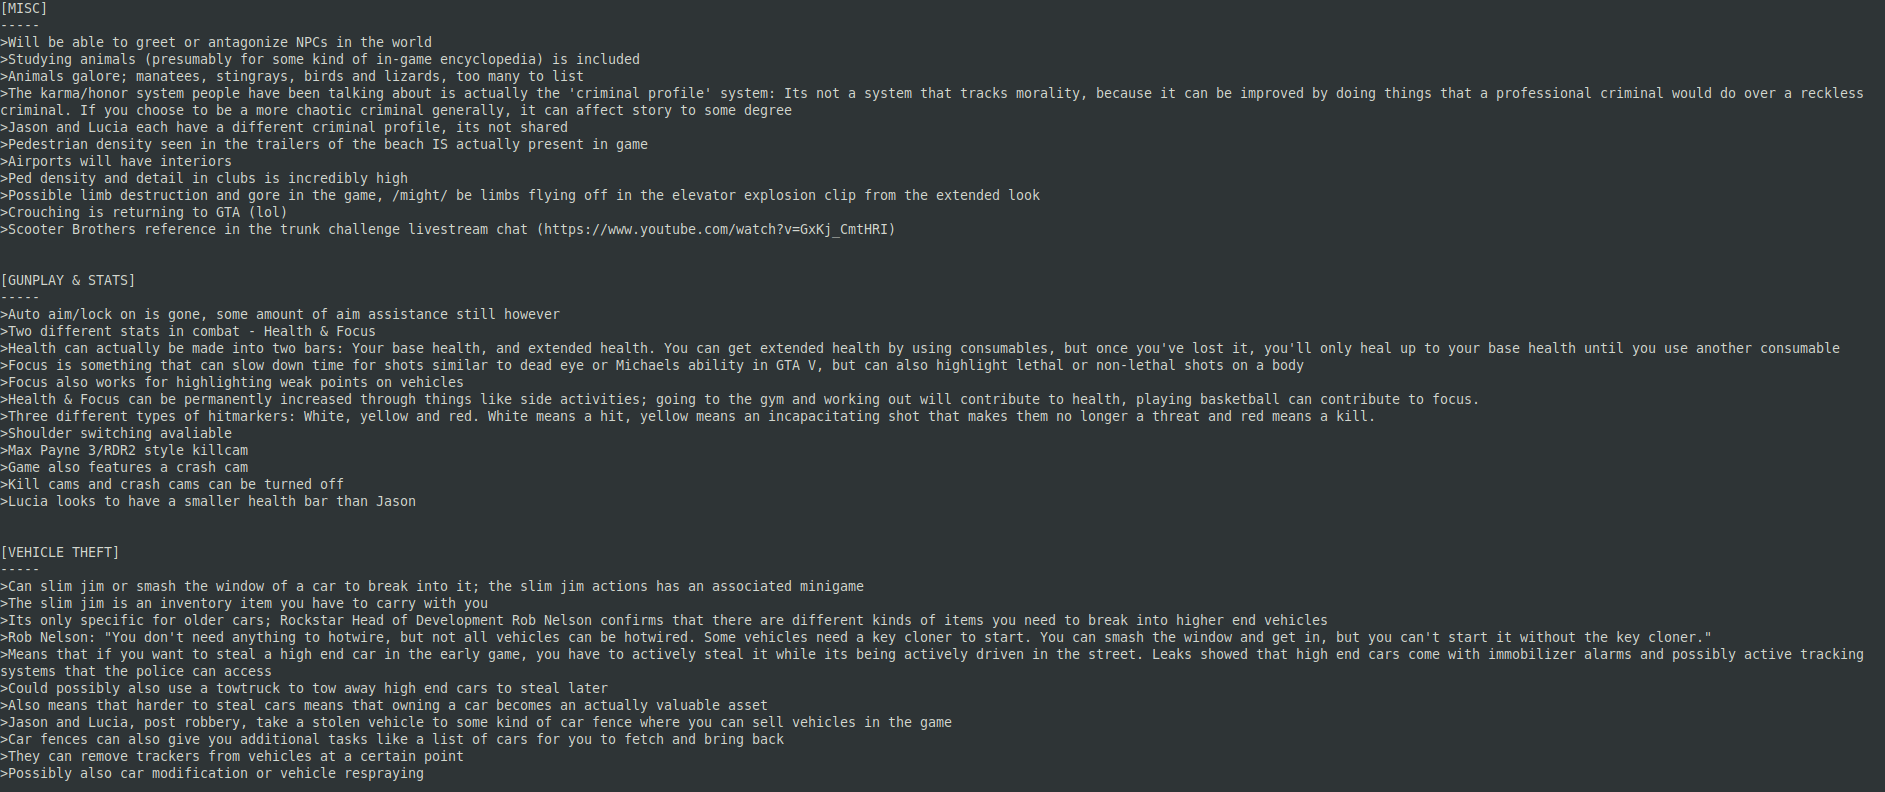Click the 'Auto aim/lock on is gone' line
The image size is (1885, 792).
tap(280, 314)
